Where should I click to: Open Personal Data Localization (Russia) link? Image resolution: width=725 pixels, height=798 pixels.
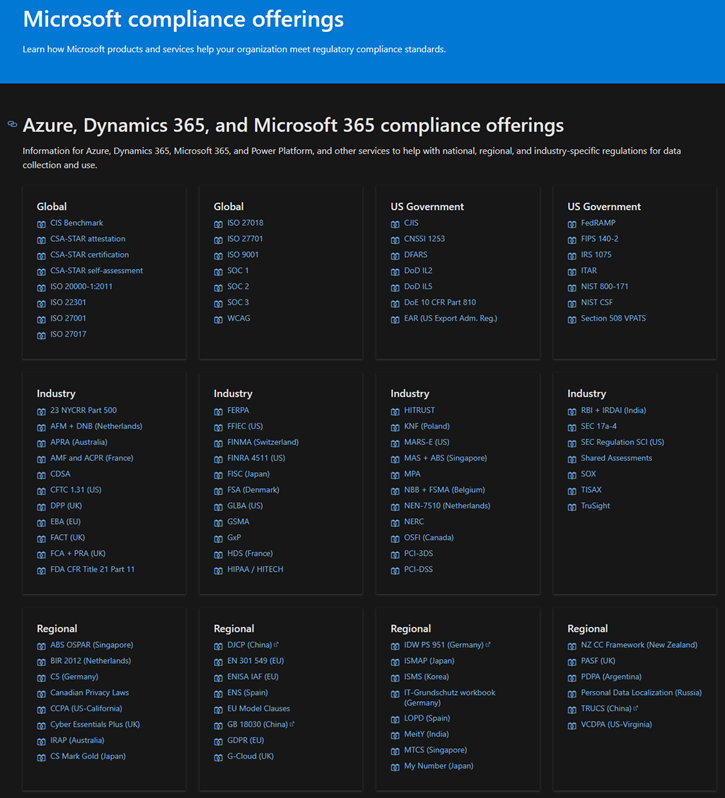coord(642,692)
